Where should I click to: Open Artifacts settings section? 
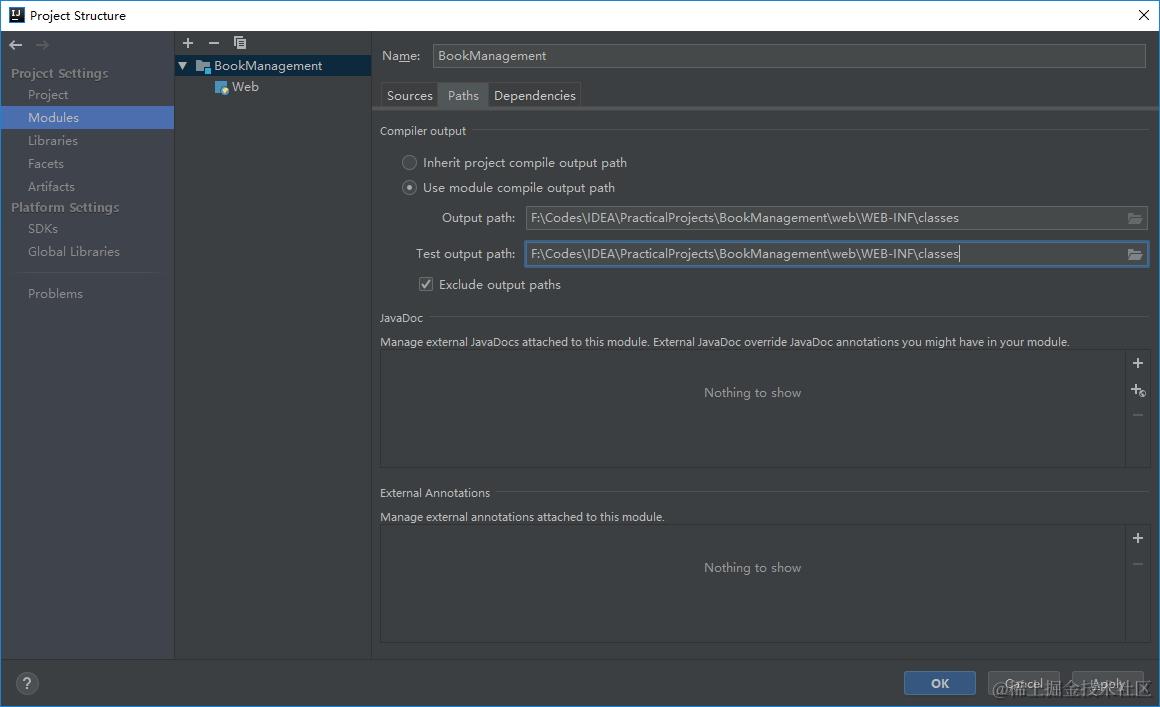coord(51,186)
